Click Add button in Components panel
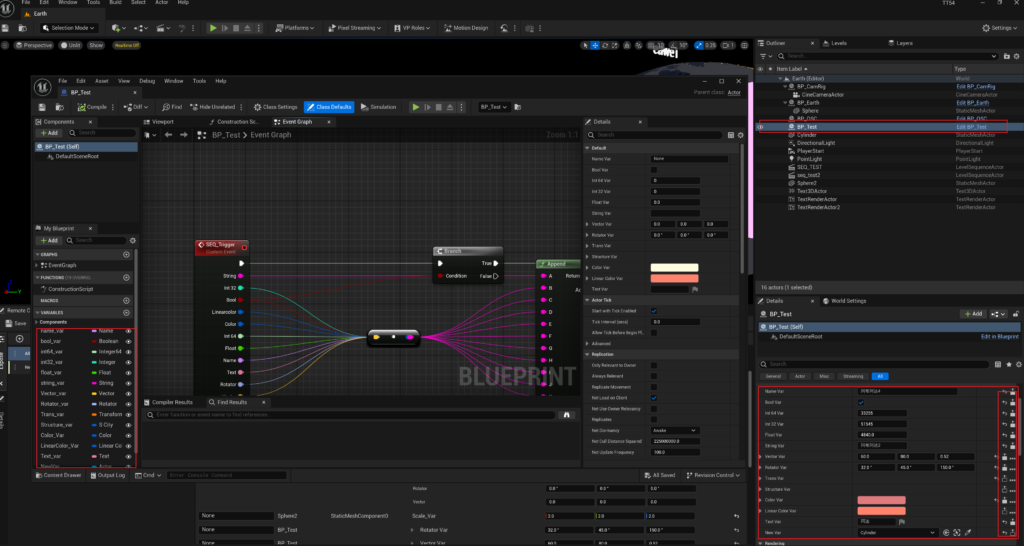Image resolution: width=1024 pixels, height=546 pixels. 49,133
